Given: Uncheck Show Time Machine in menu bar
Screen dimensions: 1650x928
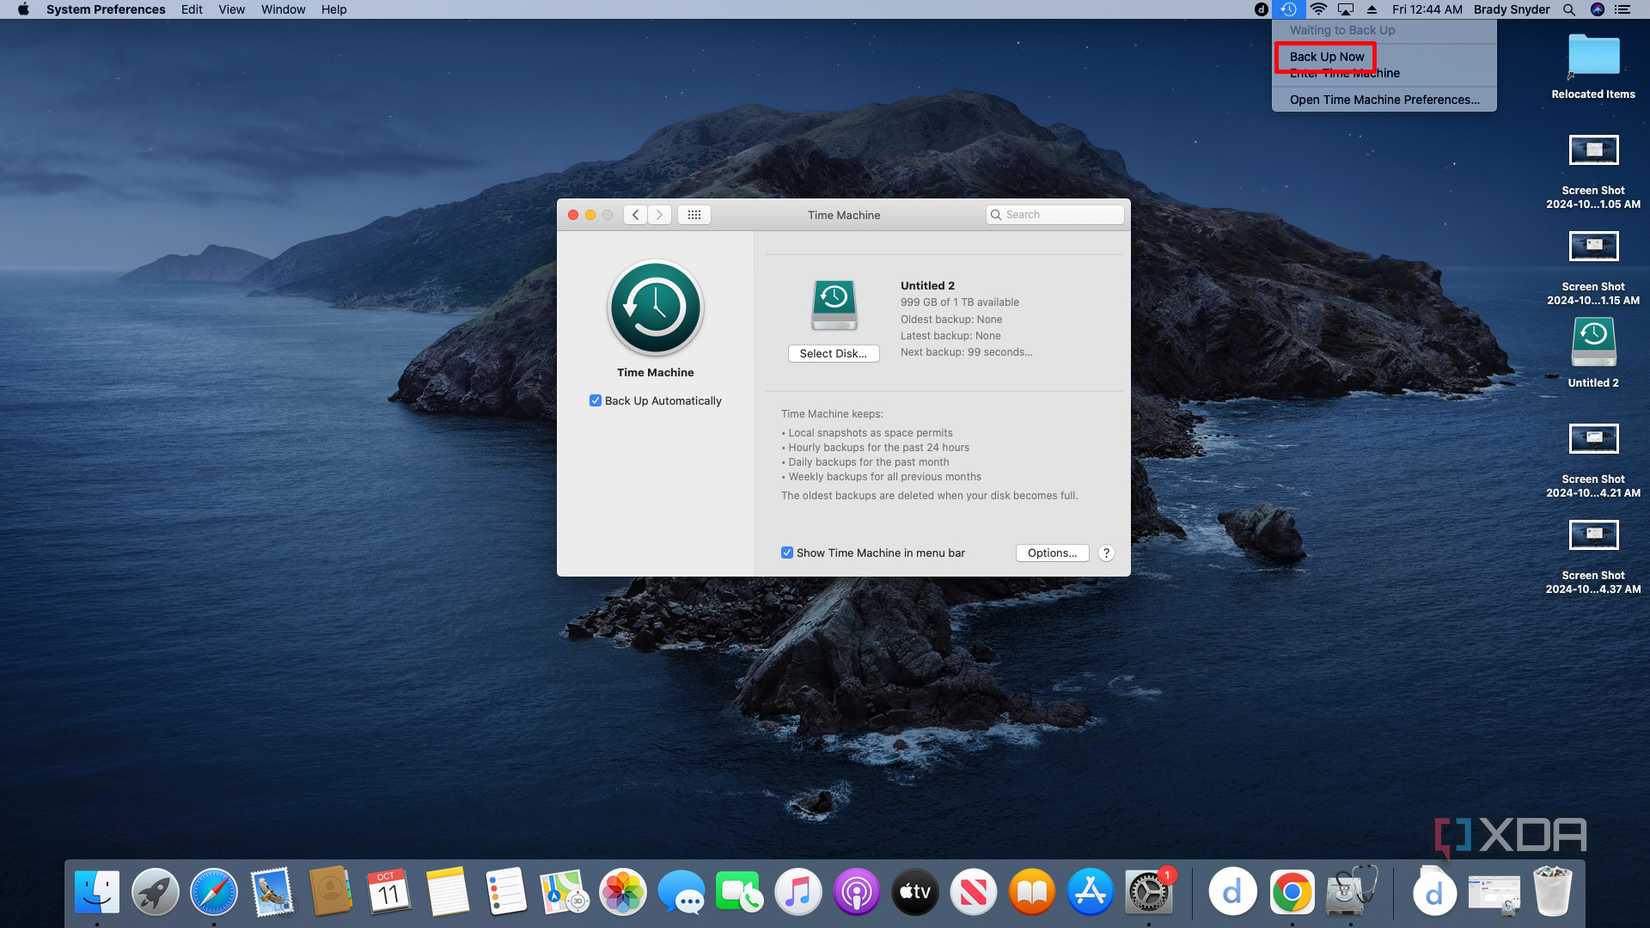Looking at the screenshot, I should 787,552.
